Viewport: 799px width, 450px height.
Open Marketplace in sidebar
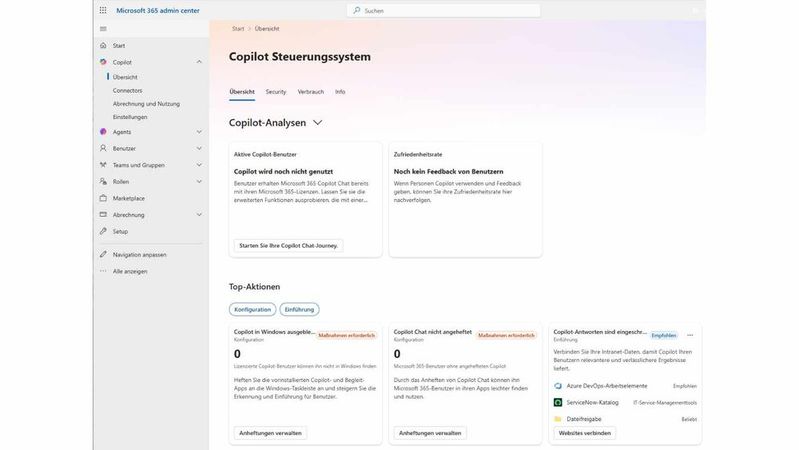[129, 198]
